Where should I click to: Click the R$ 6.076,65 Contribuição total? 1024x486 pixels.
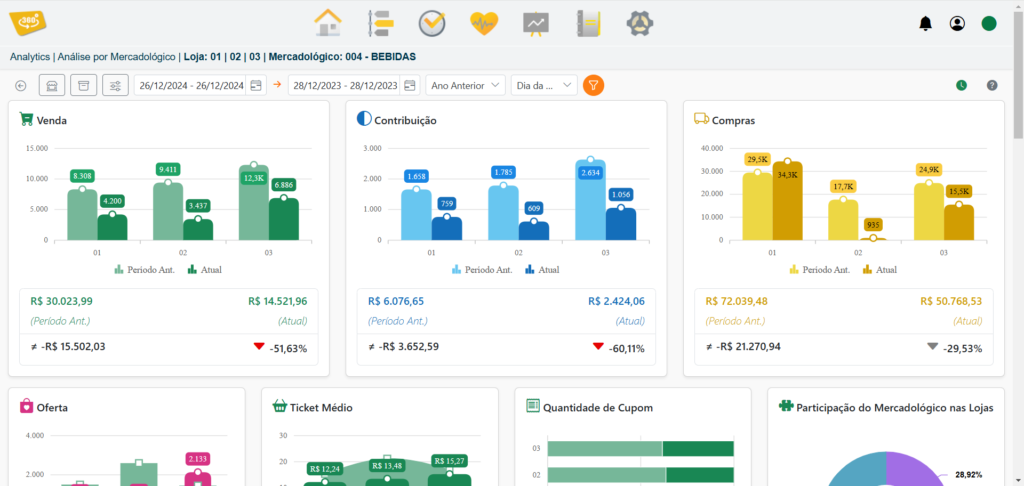point(396,301)
